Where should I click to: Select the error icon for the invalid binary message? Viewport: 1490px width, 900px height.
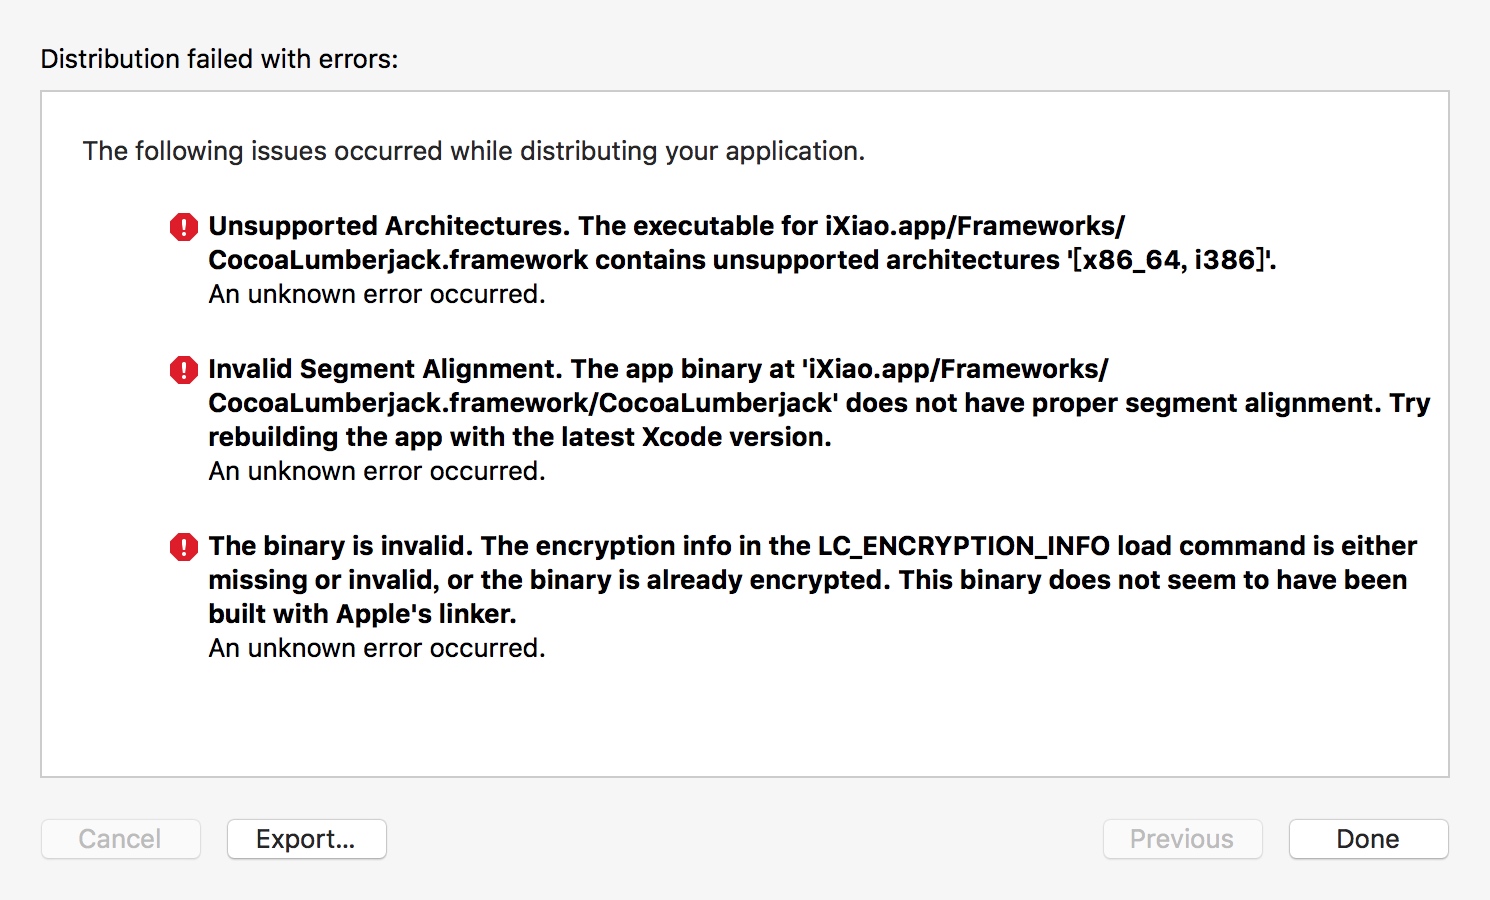click(184, 547)
